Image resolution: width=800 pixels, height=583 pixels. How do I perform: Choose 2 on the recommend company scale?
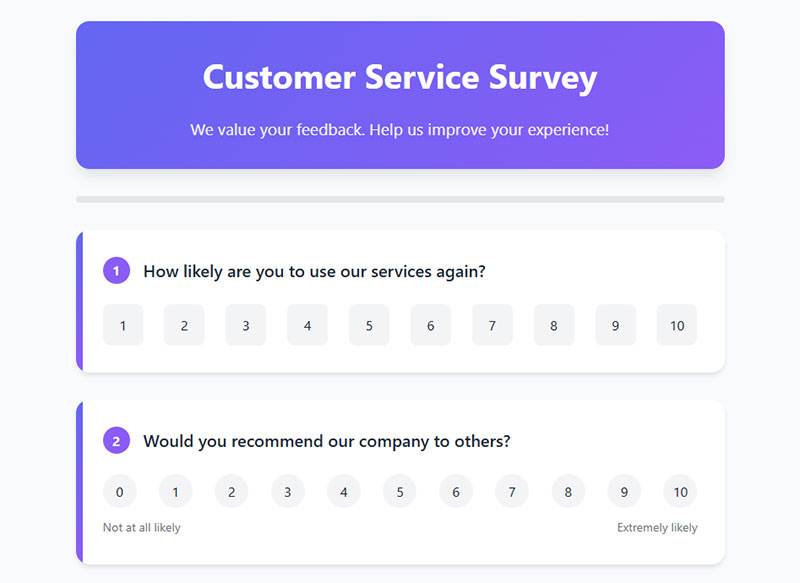tap(232, 491)
